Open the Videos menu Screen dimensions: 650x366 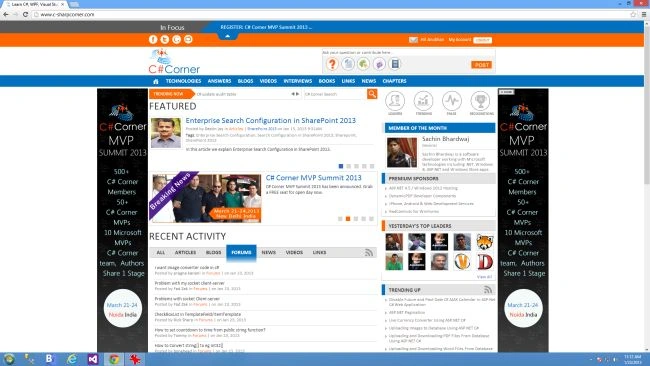268,81
